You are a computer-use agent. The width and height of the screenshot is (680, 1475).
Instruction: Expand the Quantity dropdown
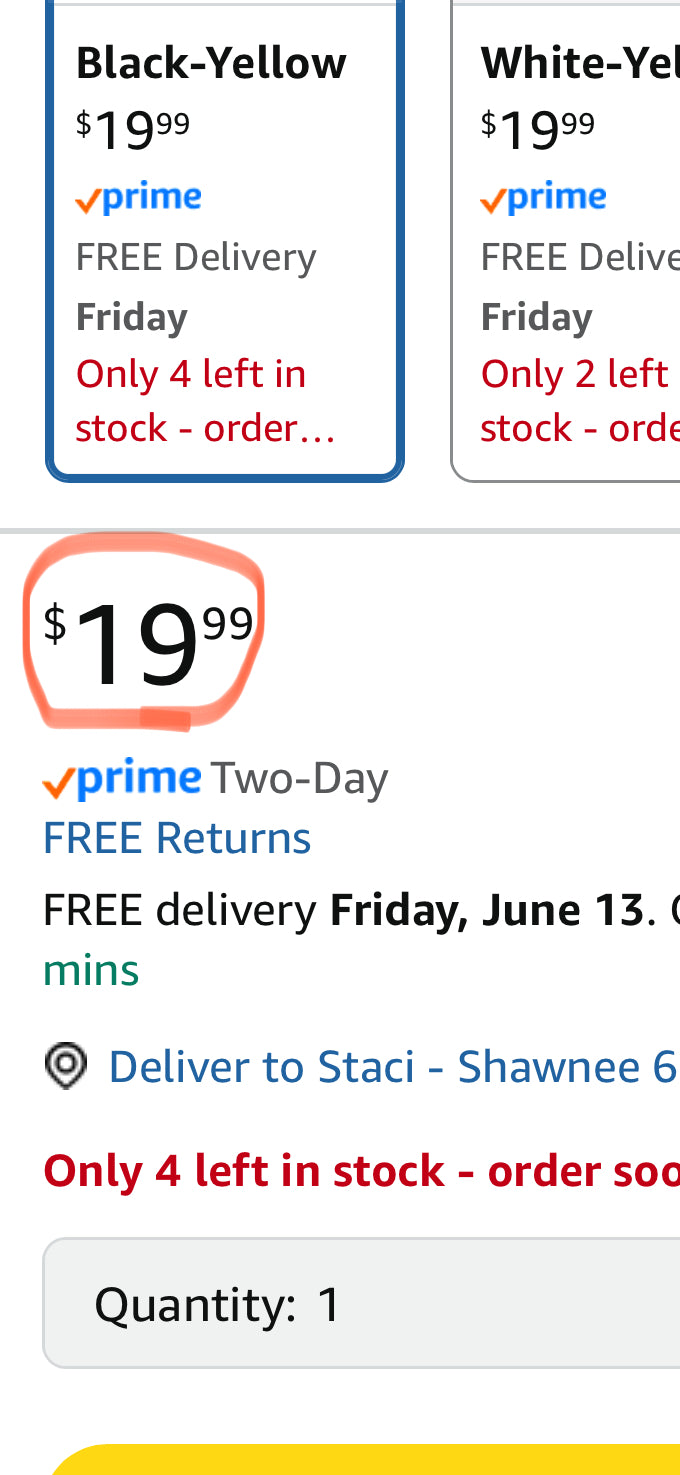360,1304
